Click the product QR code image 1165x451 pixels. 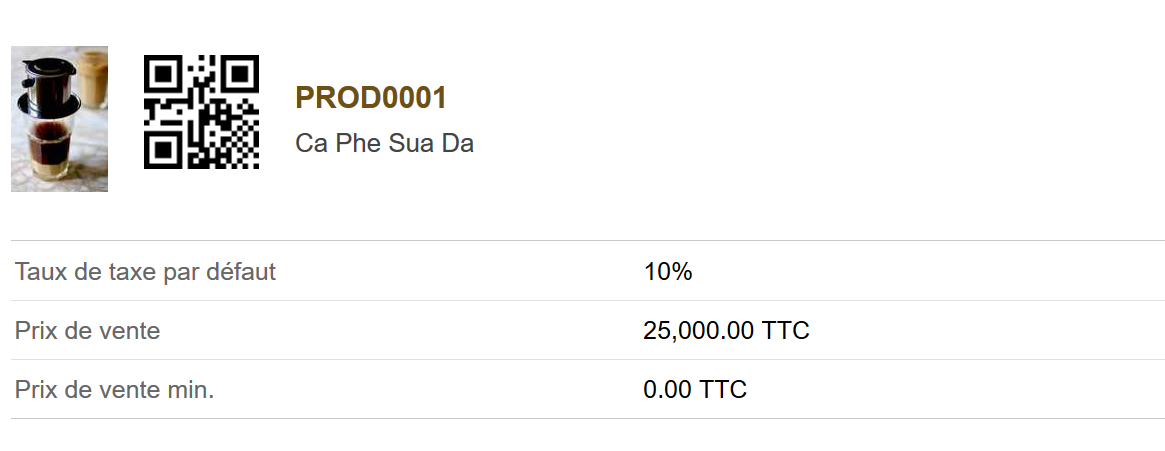pyautogui.click(x=201, y=111)
